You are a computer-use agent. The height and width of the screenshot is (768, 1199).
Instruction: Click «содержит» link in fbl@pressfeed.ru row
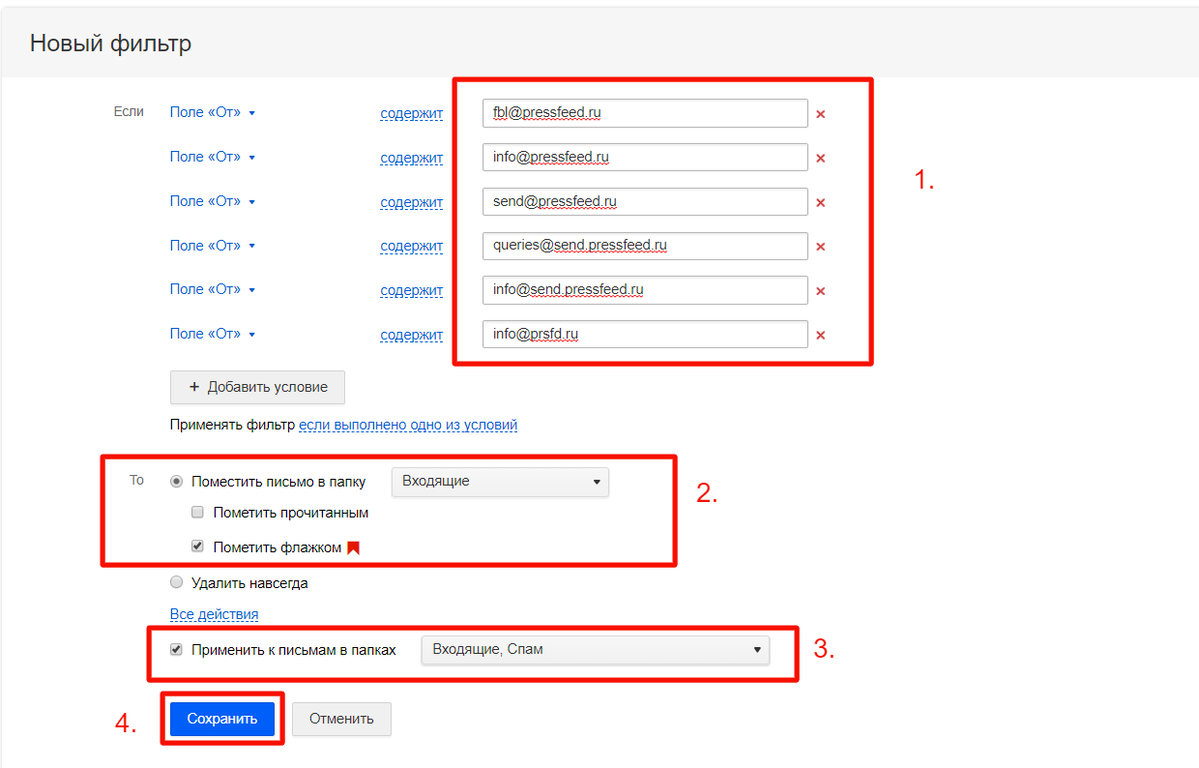pyautogui.click(x=411, y=113)
